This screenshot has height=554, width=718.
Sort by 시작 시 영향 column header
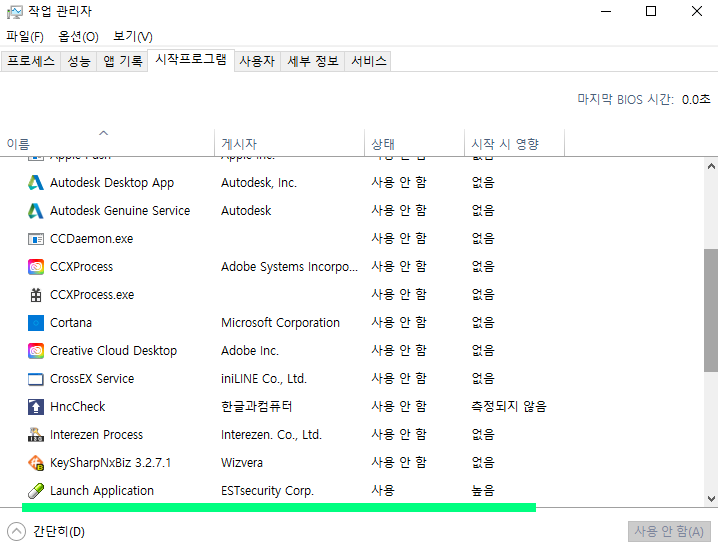pyautogui.click(x=514, y=143)
